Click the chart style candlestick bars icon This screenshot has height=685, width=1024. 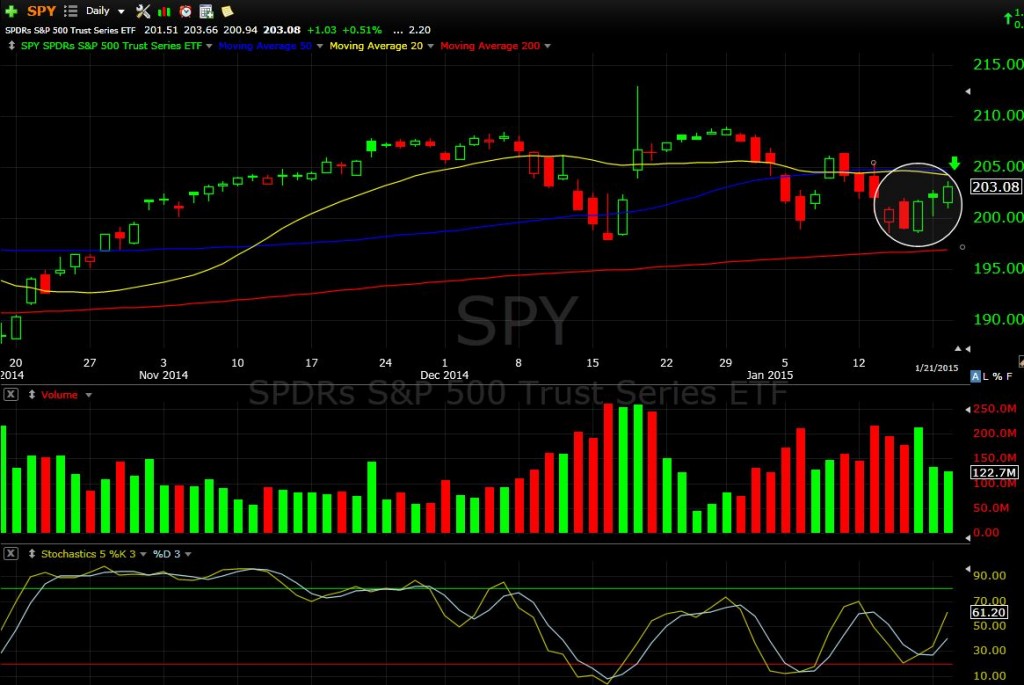pos(164,11)
